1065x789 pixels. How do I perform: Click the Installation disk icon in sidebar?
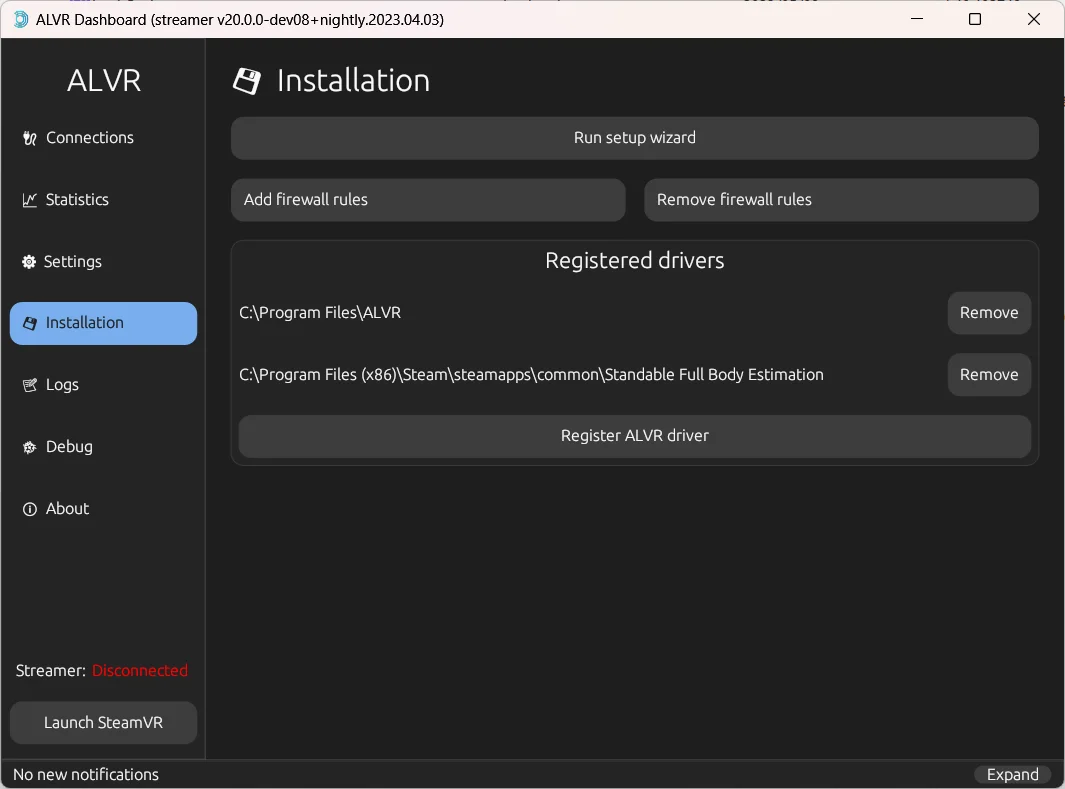pyautogui.click(x=29, y=323)
